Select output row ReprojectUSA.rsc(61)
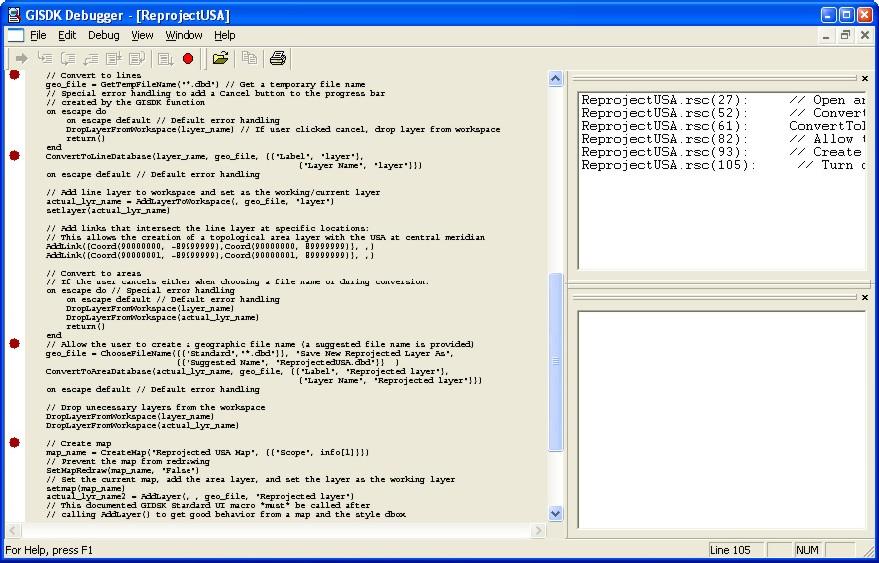Screen dimensions: 879x563 723,126
